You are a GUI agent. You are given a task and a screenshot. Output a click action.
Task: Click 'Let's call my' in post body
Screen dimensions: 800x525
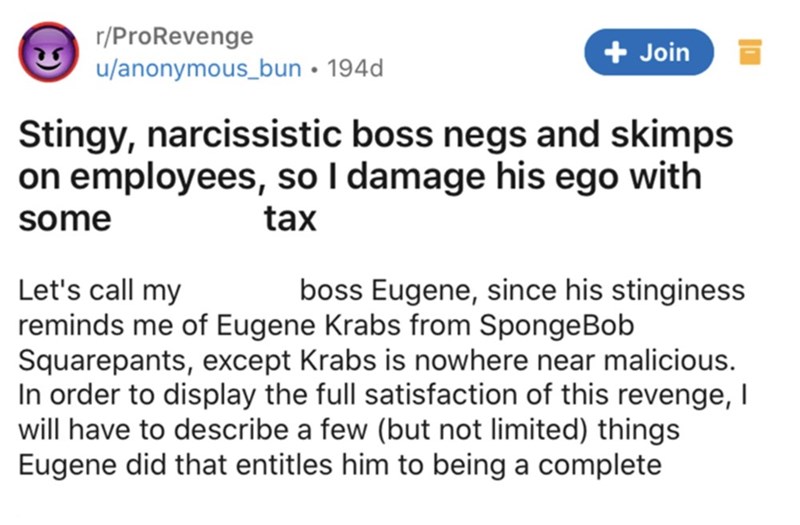point(100,291)
